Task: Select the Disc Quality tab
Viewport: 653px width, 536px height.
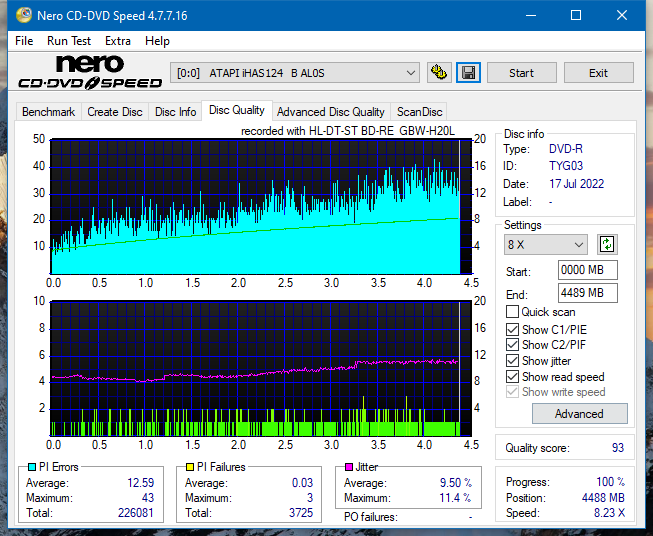Action: pyautogui.click(x=237, y=110)
